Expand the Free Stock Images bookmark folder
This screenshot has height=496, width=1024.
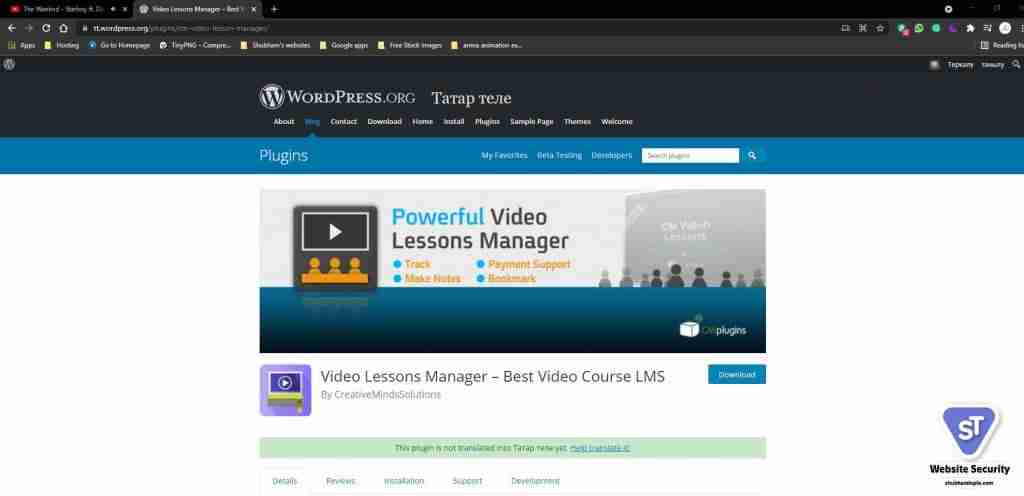click(x=409, y=46)
